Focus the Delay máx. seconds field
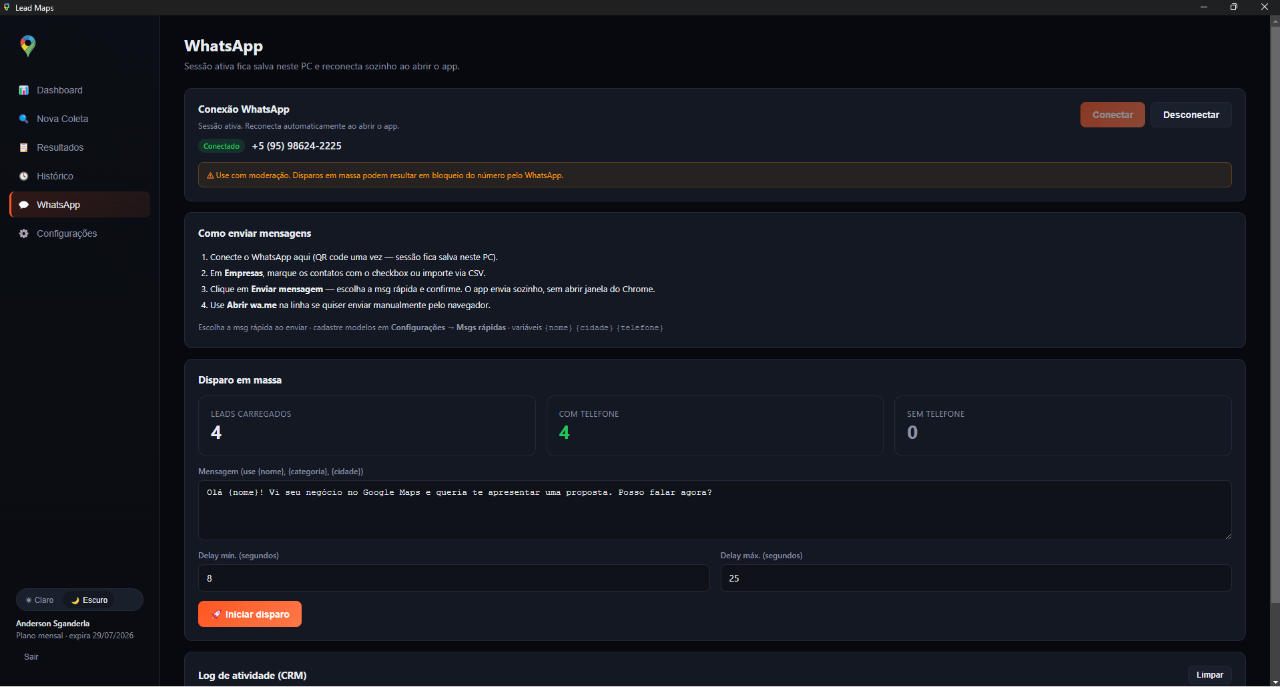Screen dimensions: 1280x687 click(x=976, y=578)
